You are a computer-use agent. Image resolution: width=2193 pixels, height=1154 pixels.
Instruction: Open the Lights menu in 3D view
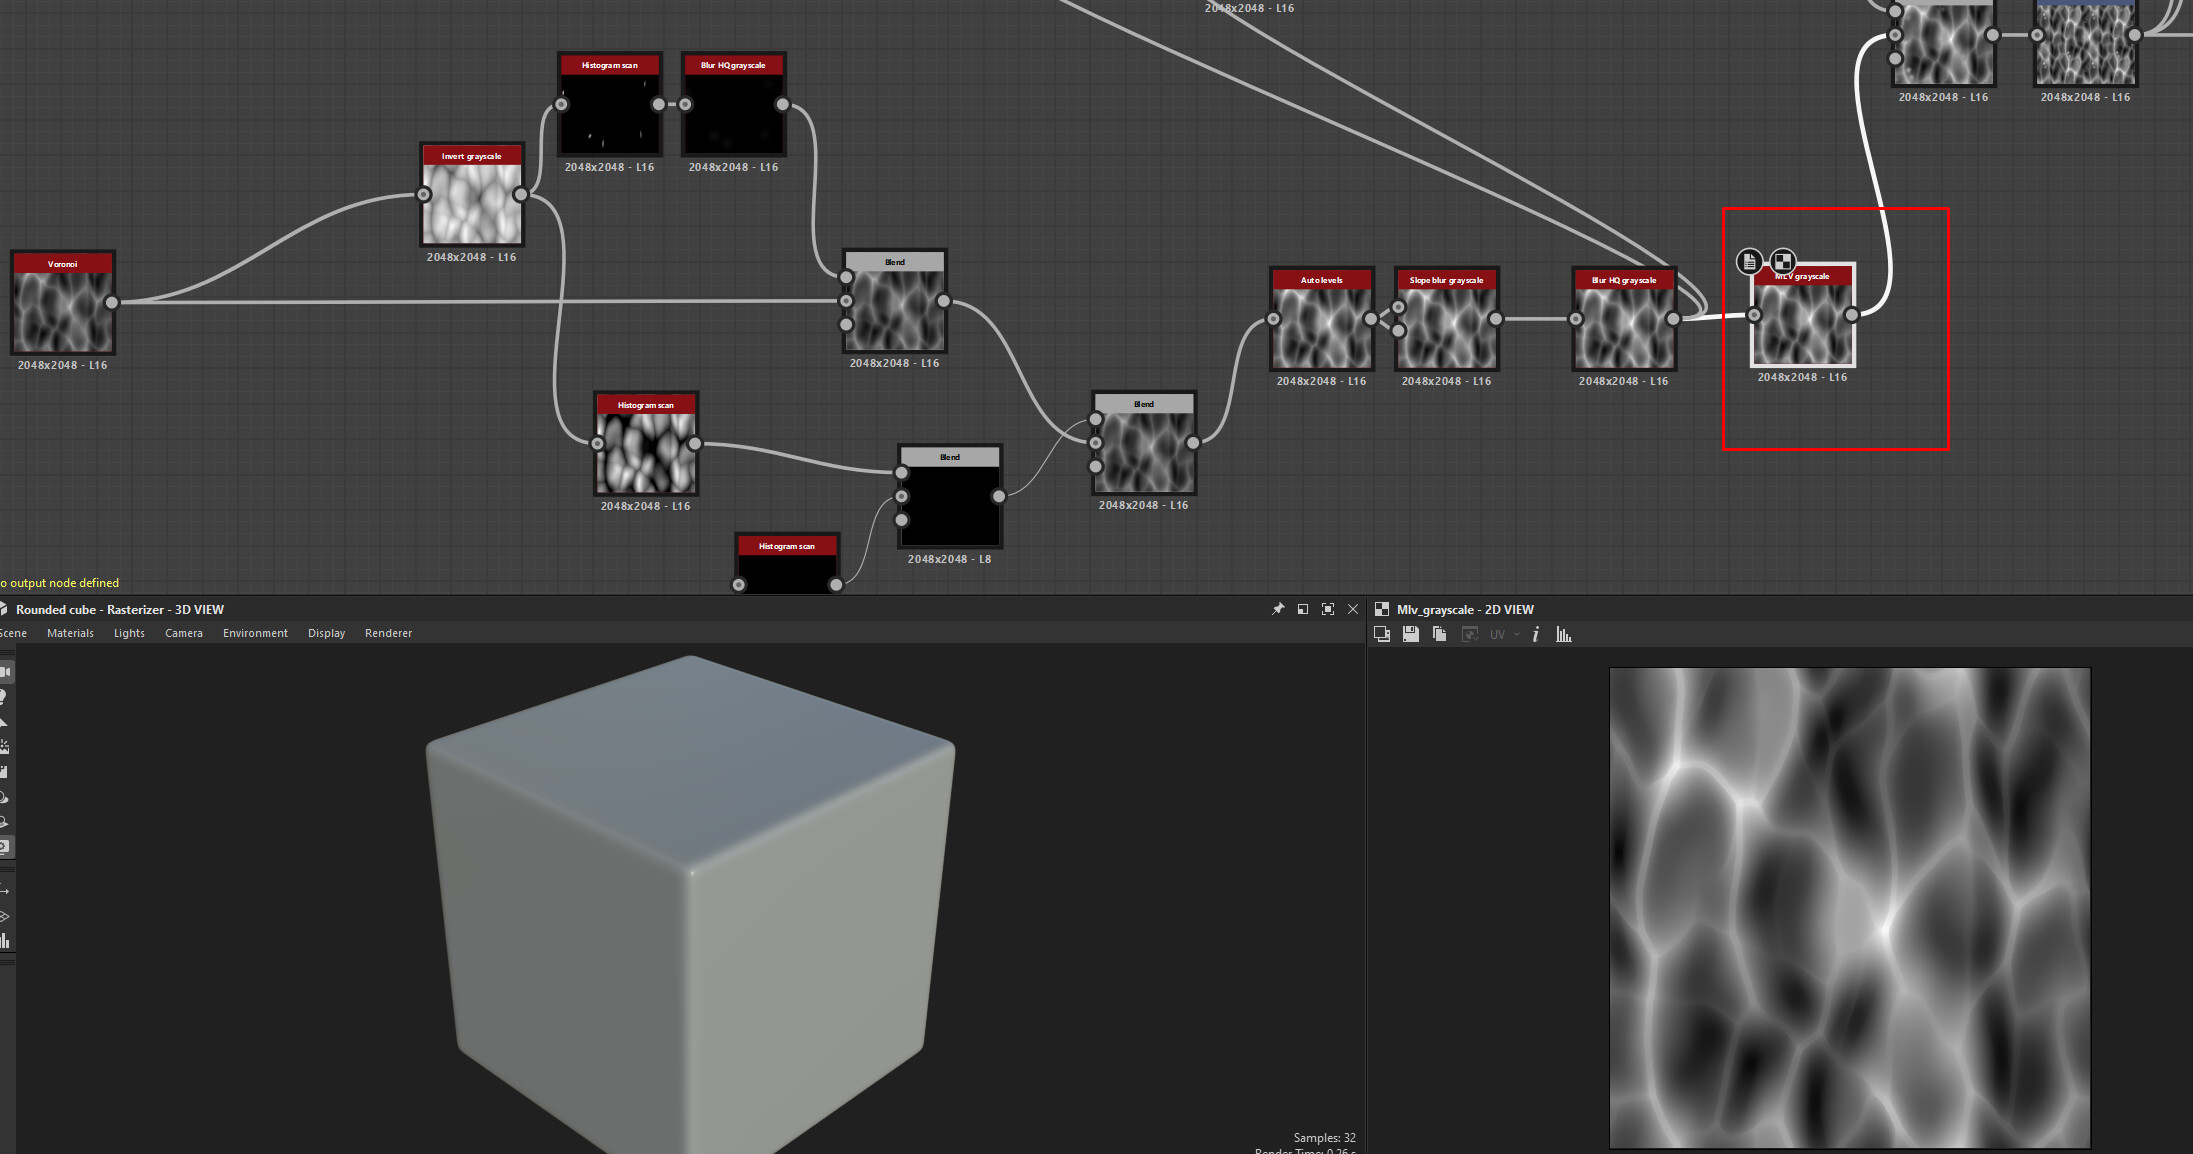coord(129,633)
